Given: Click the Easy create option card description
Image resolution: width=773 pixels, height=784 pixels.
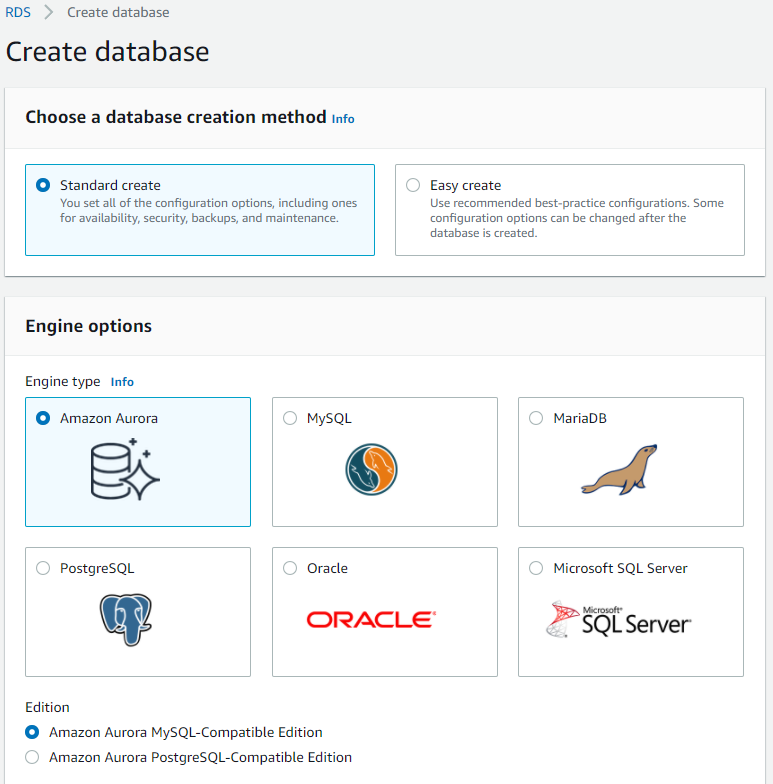Looking at the screenshot, I should 576,218.
